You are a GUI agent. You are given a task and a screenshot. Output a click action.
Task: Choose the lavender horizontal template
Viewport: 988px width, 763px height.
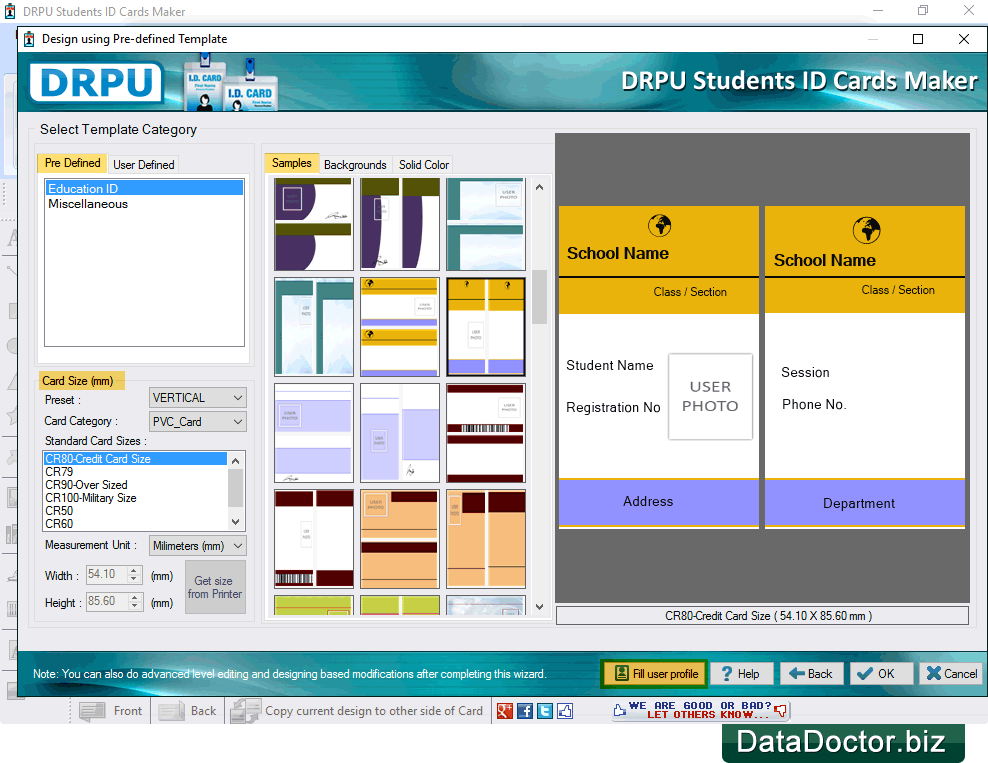tap(314, 433)
